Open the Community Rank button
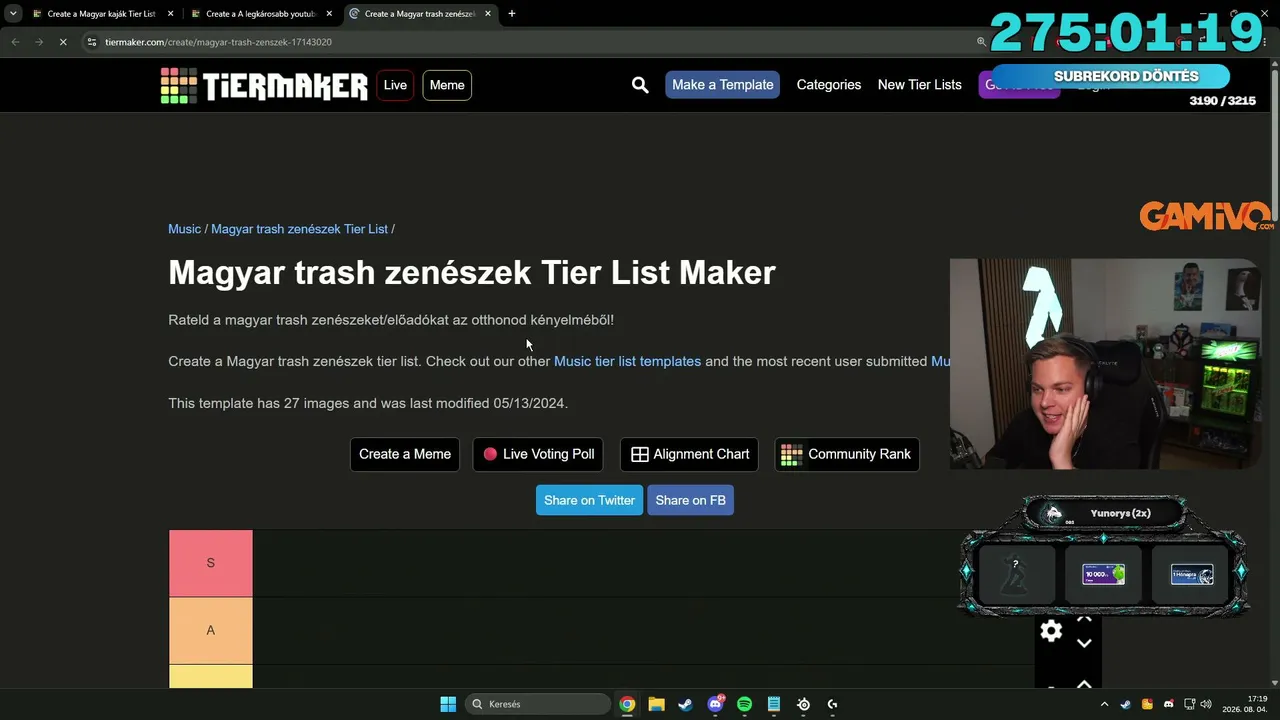Viewport: 1280px width, 720px height. (x=847, y=454)
